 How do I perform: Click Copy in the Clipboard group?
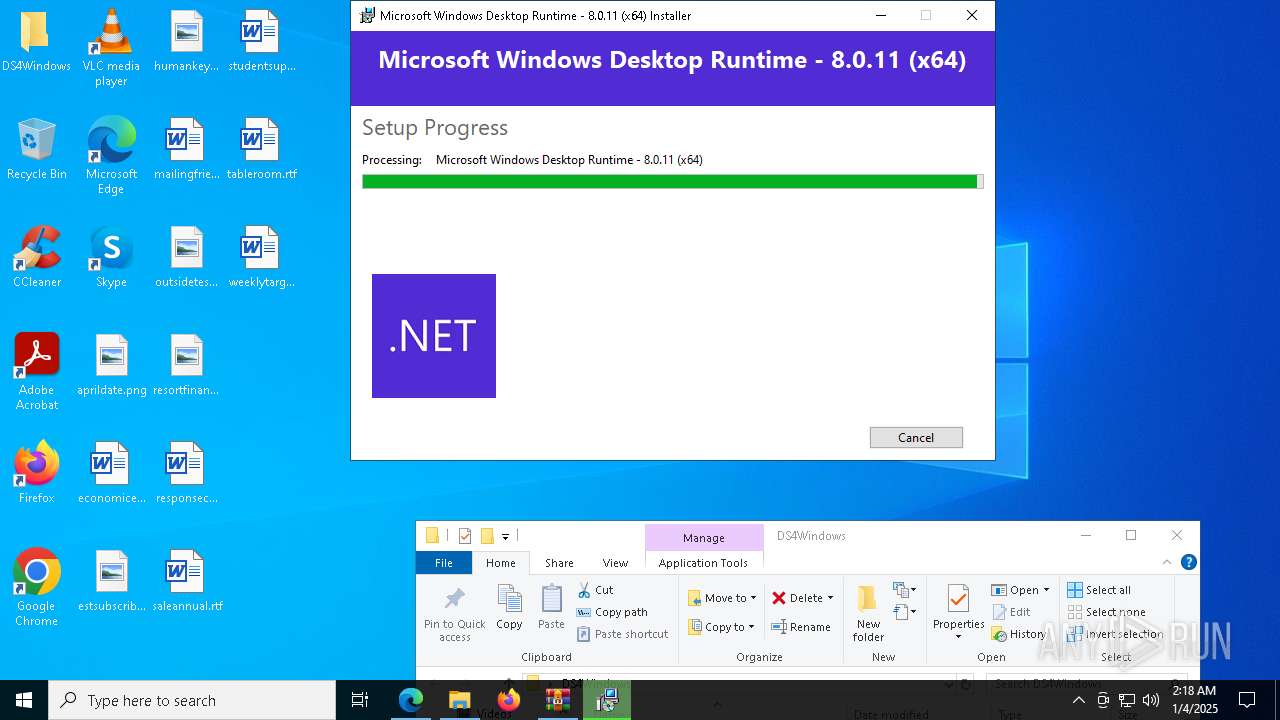click(x=509, y=608)
